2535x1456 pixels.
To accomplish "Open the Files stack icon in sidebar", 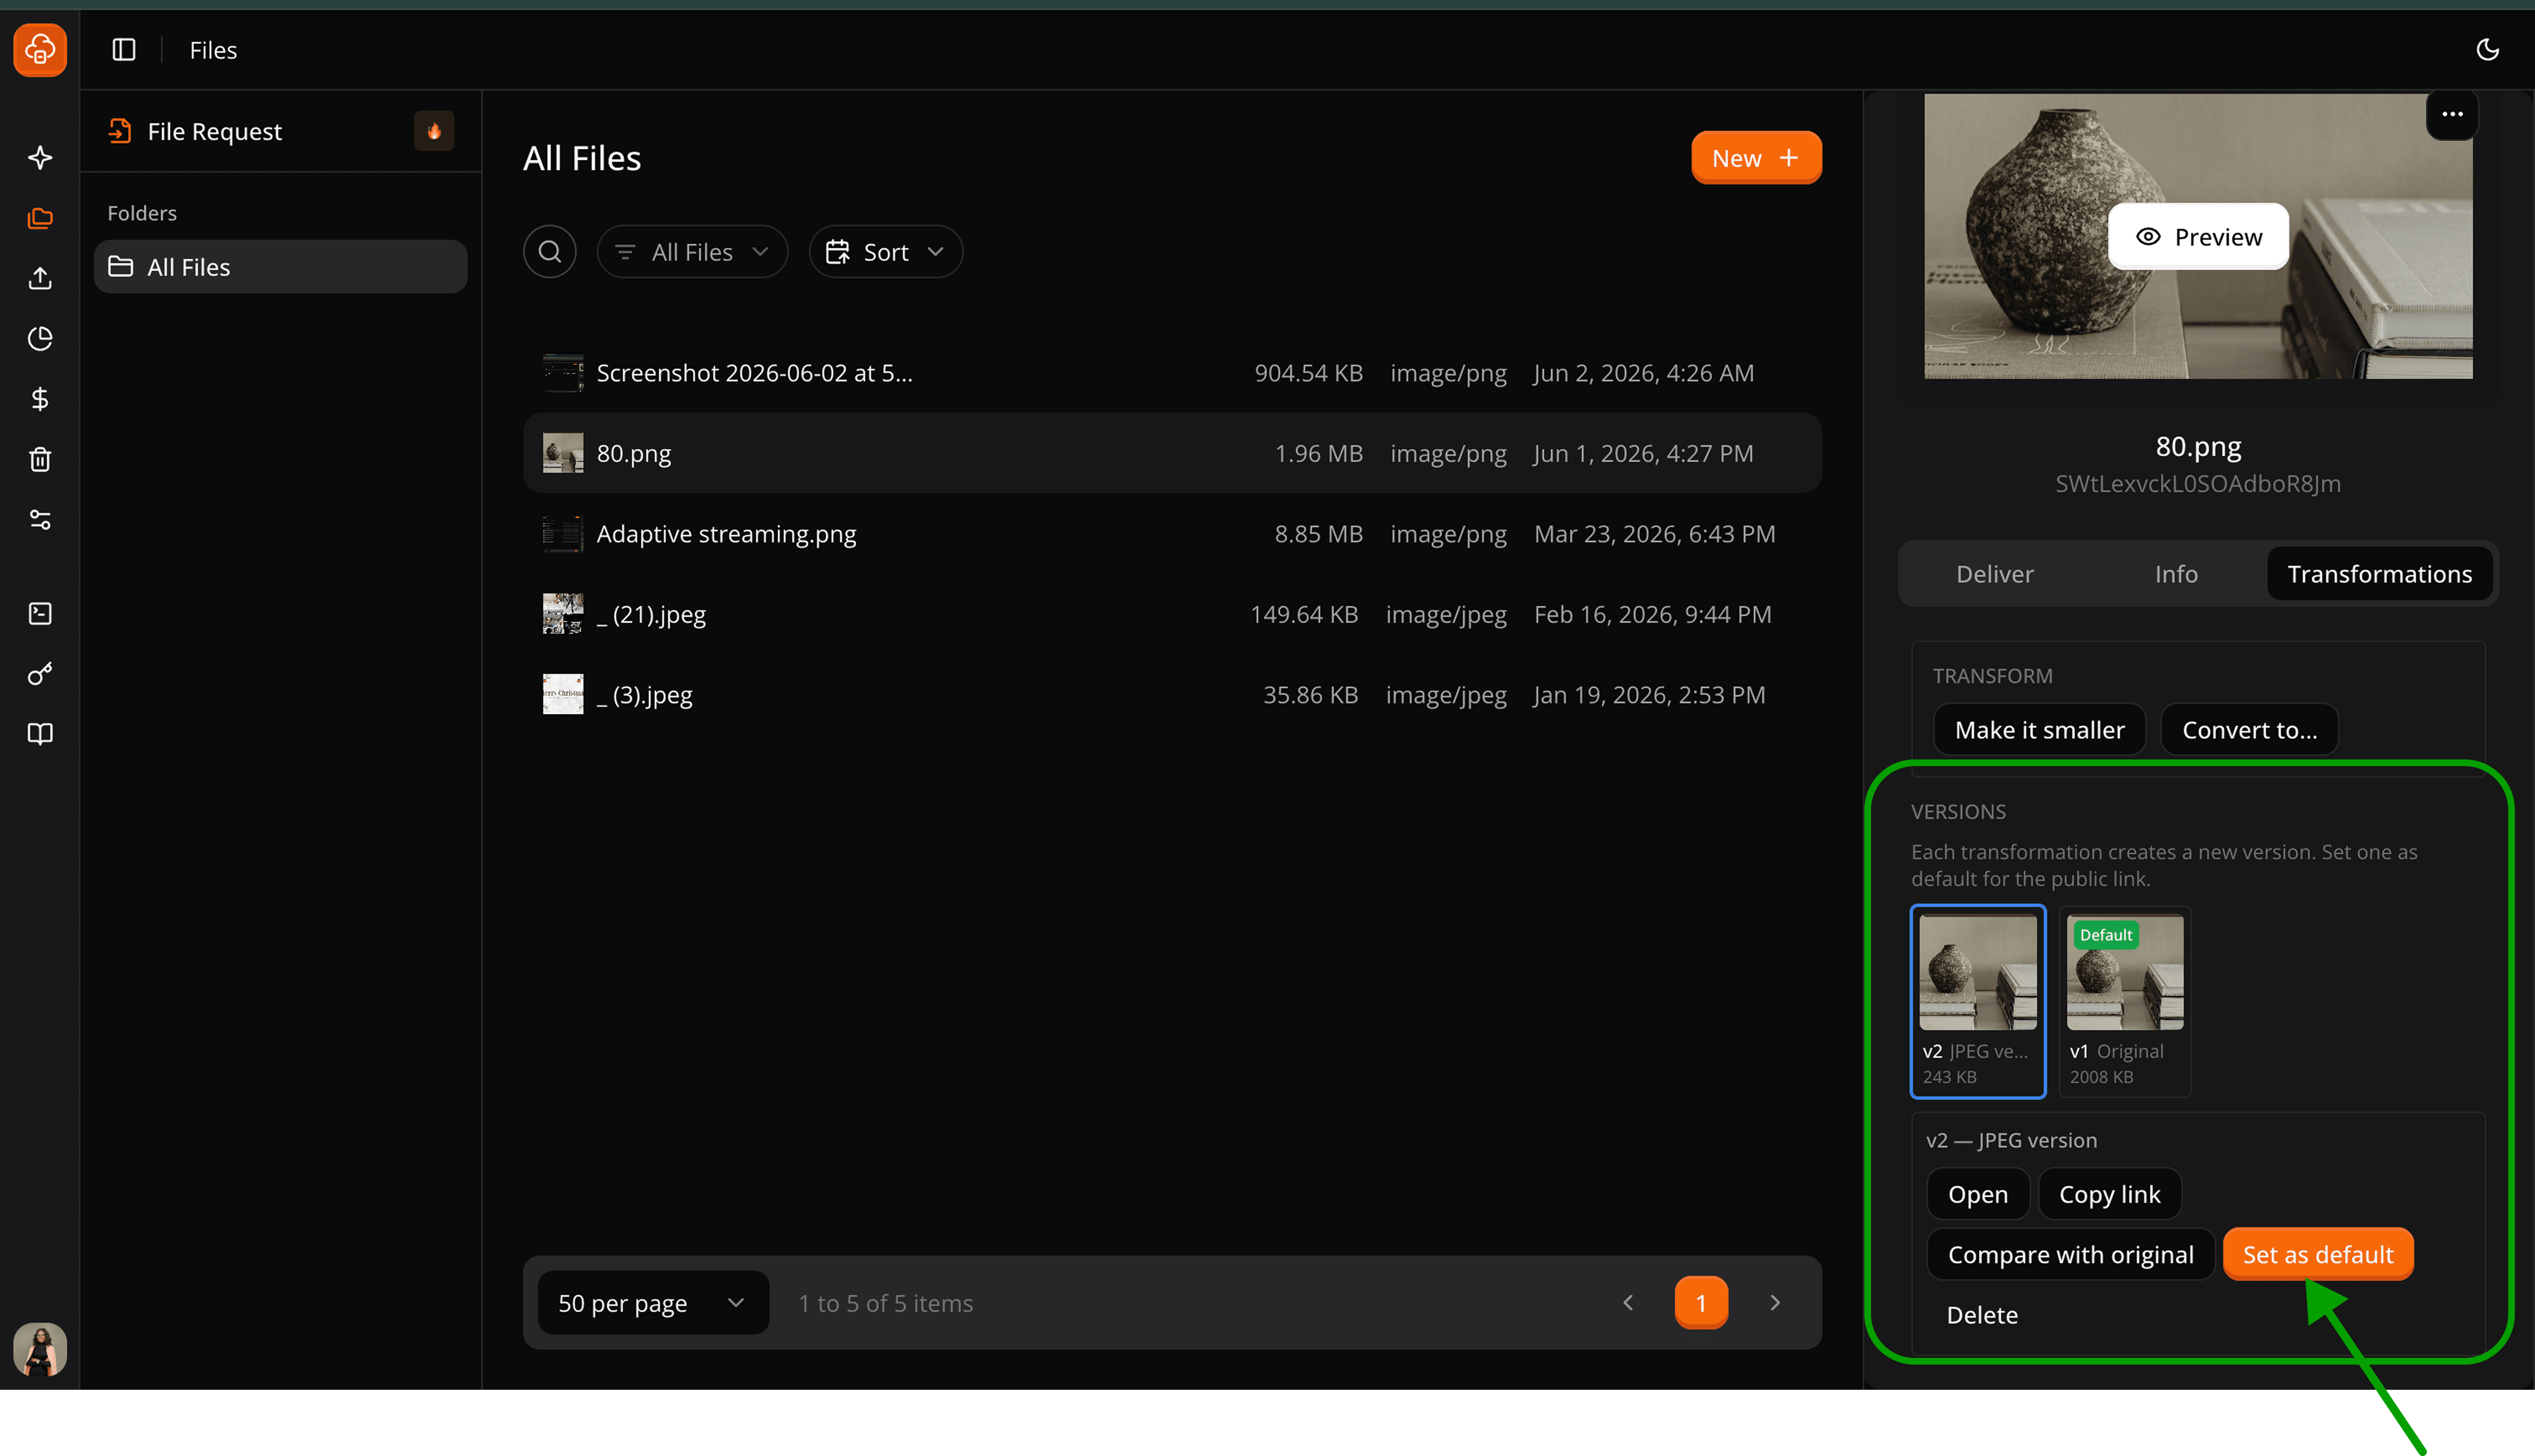I will (x=40, y=218).
